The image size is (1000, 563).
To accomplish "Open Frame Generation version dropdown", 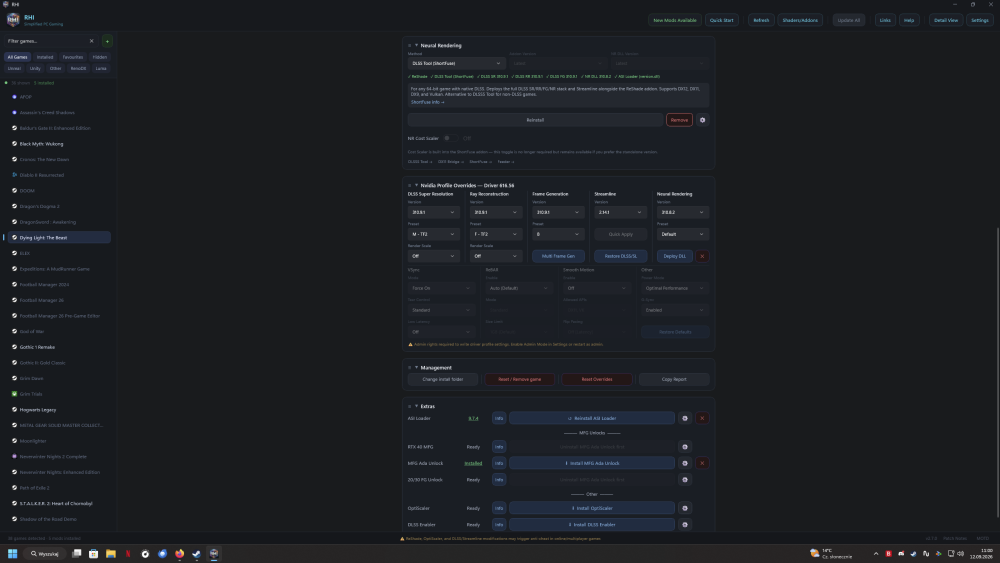I will (557, 212).
